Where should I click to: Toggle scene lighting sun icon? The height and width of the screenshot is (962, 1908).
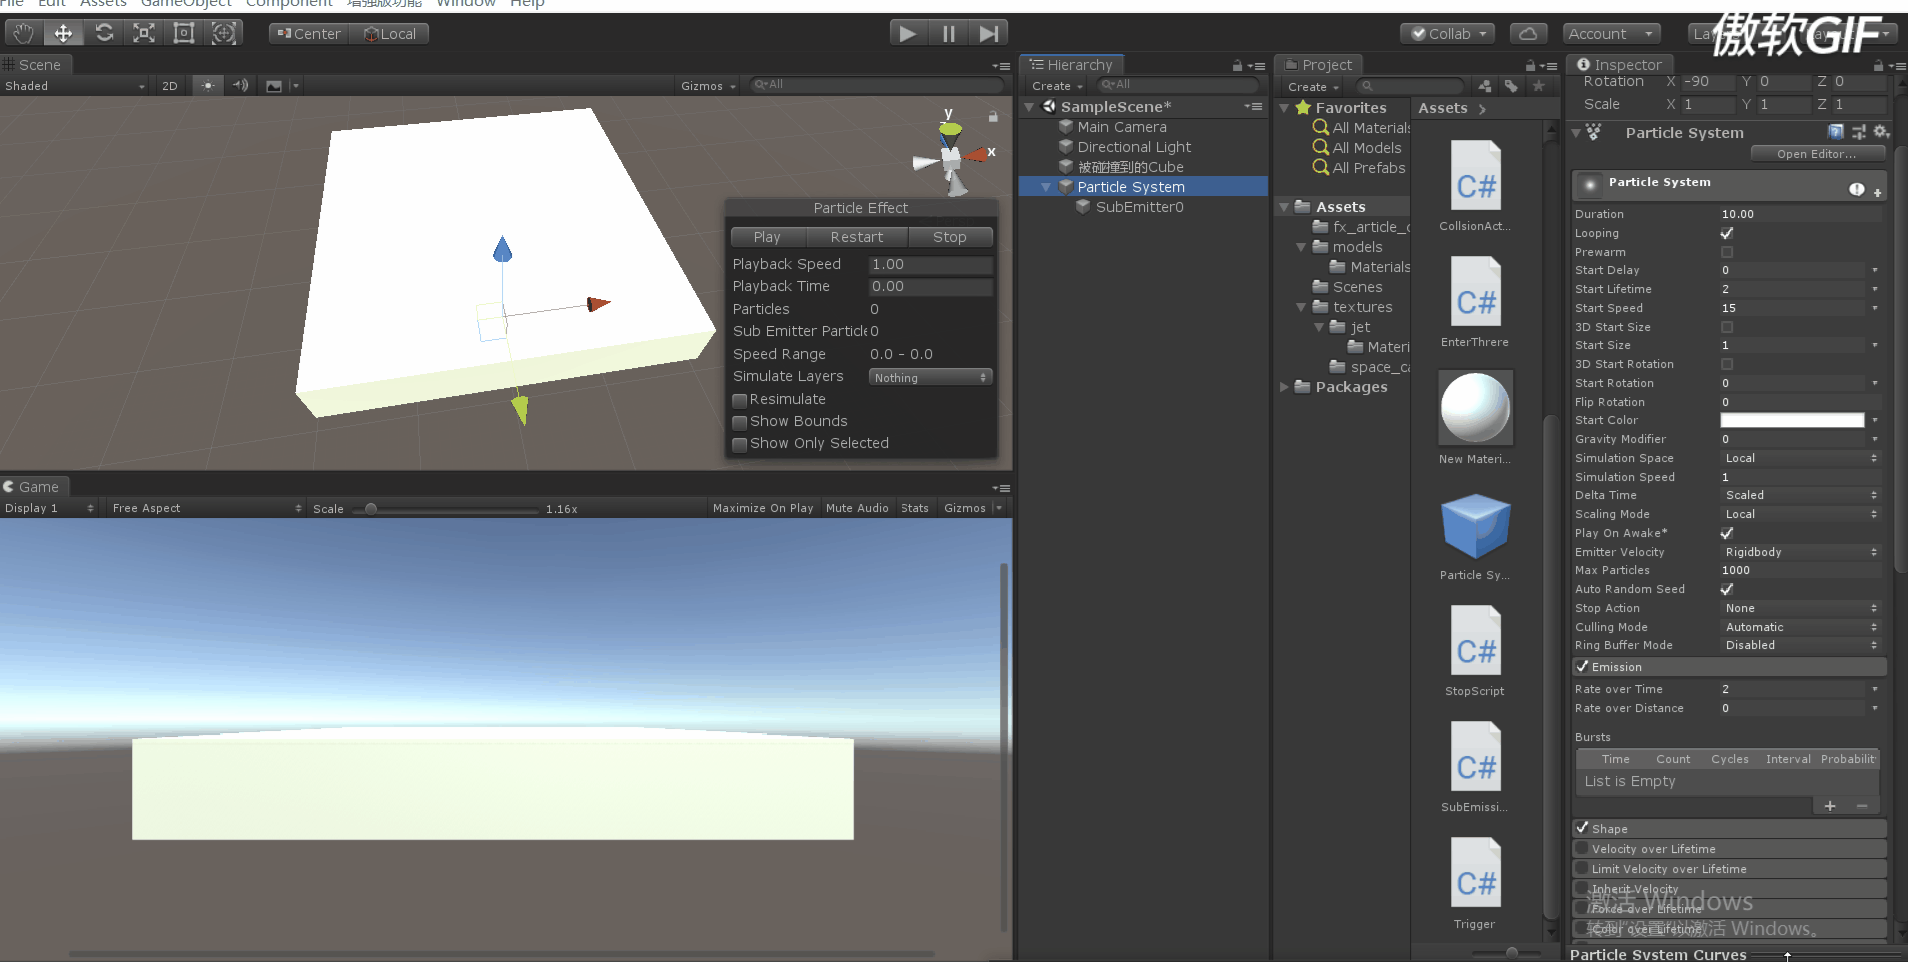tap(208, 86)
